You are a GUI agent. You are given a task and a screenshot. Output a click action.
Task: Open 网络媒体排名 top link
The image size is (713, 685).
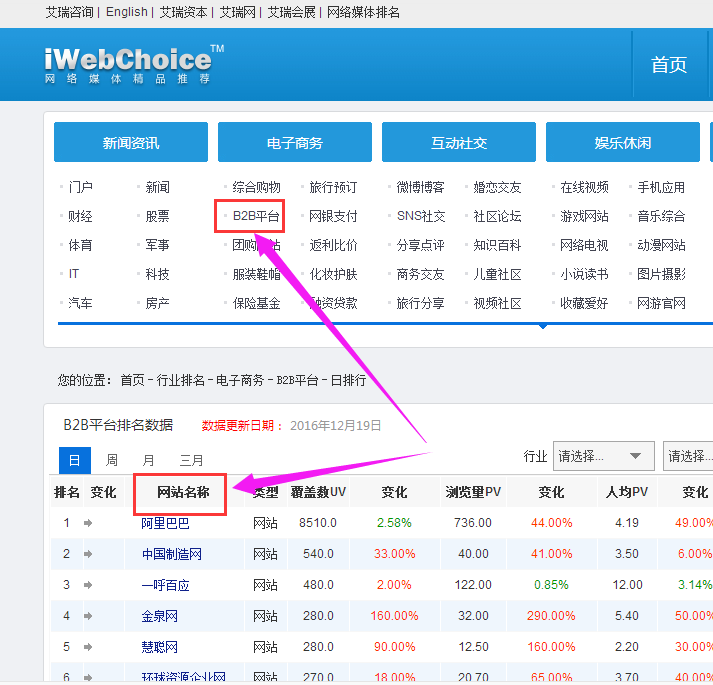[x=363, y=12]
